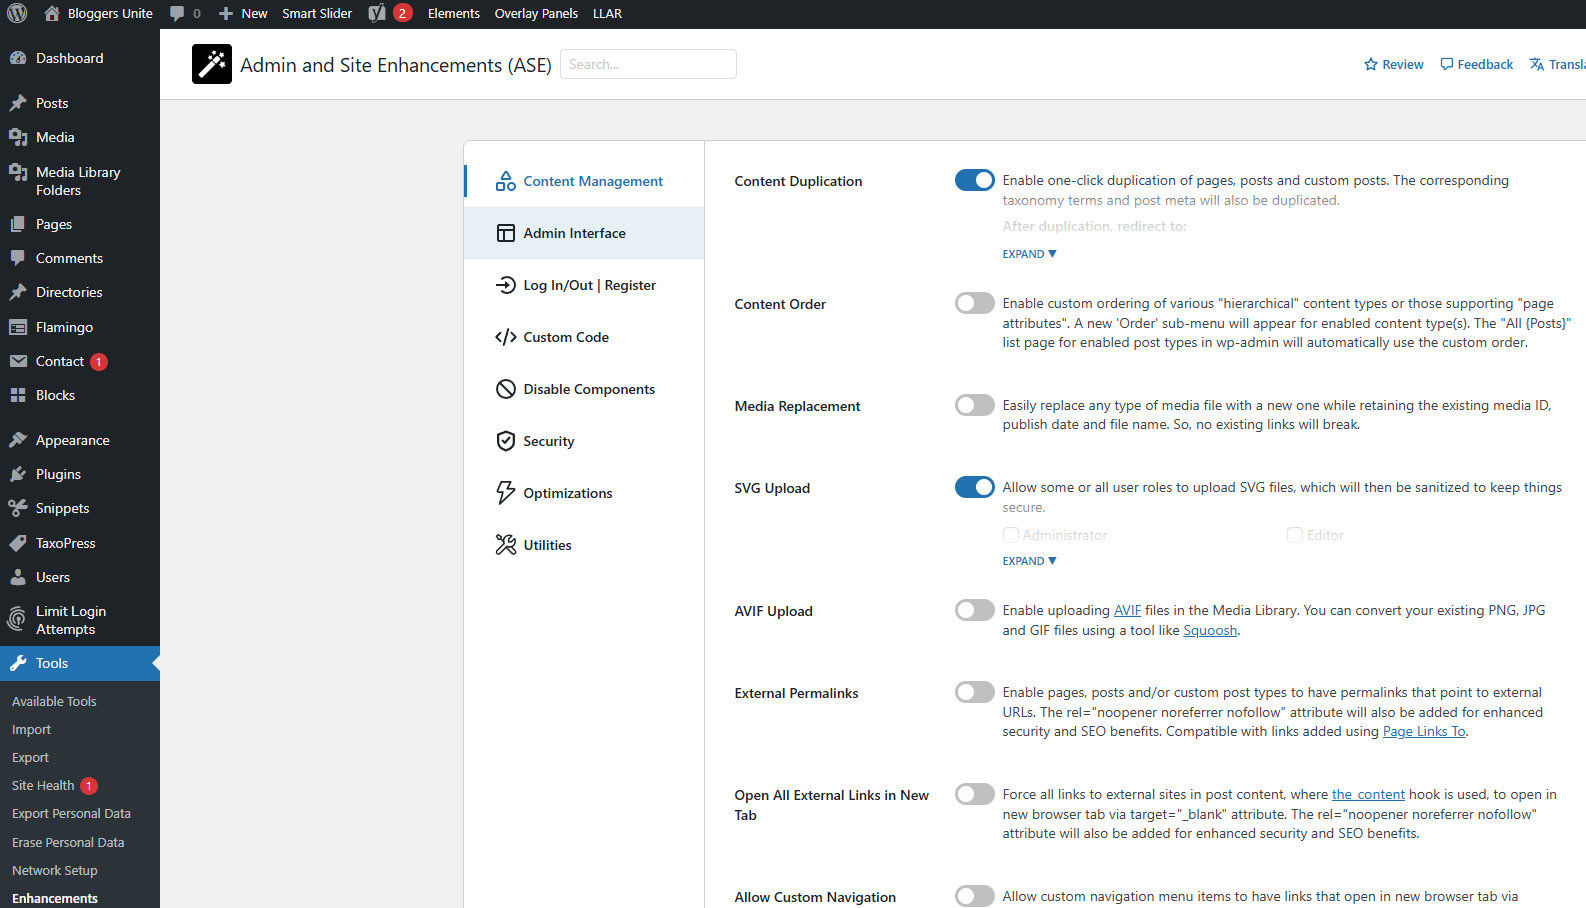Check the Administrator checkbox under SVG Upload
The width and height of the screenshot is (1586, 908).
[x=1011, y=535]
